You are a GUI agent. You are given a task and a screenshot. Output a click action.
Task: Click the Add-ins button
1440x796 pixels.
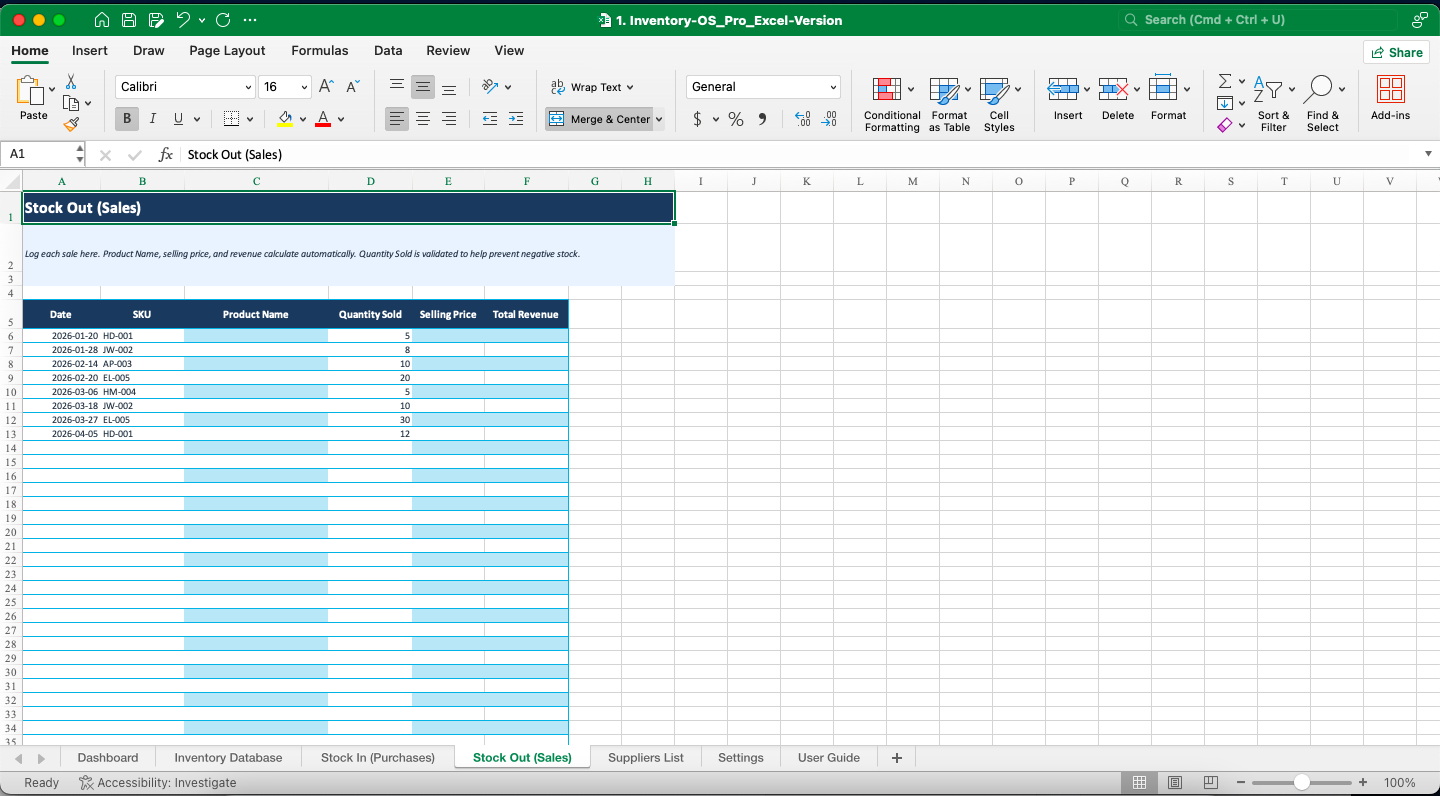1390,100
